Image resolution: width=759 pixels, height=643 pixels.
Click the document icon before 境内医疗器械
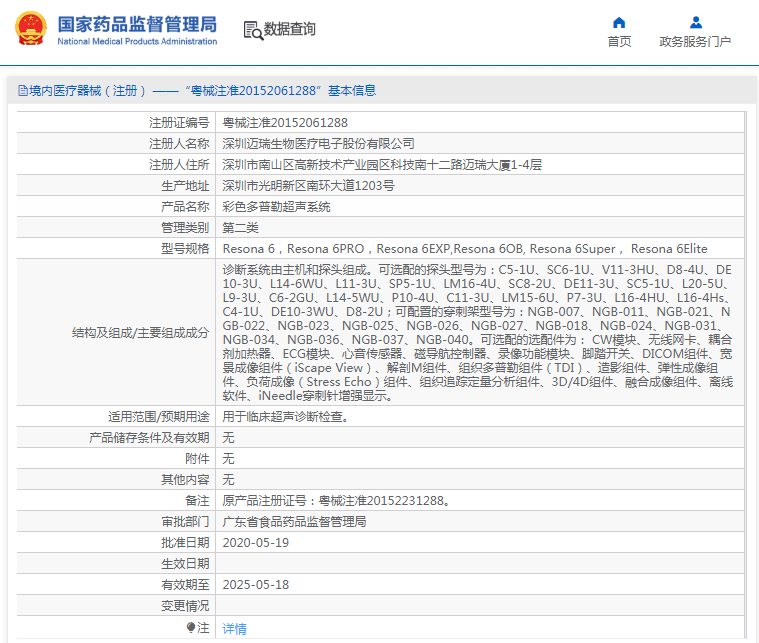click(23, 91)
